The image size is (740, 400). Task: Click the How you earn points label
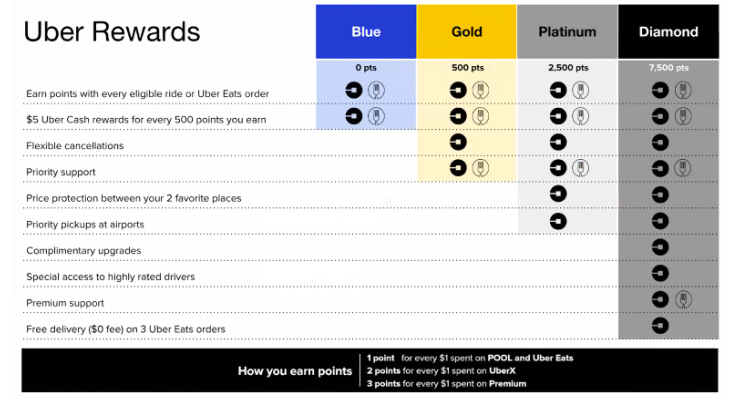pos(294,371)
